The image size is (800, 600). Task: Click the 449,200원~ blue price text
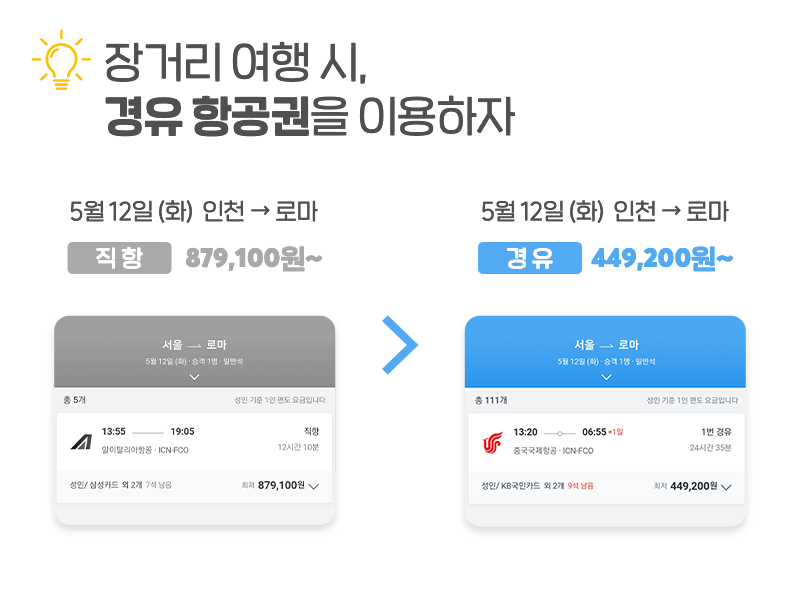tap(662, 258)
